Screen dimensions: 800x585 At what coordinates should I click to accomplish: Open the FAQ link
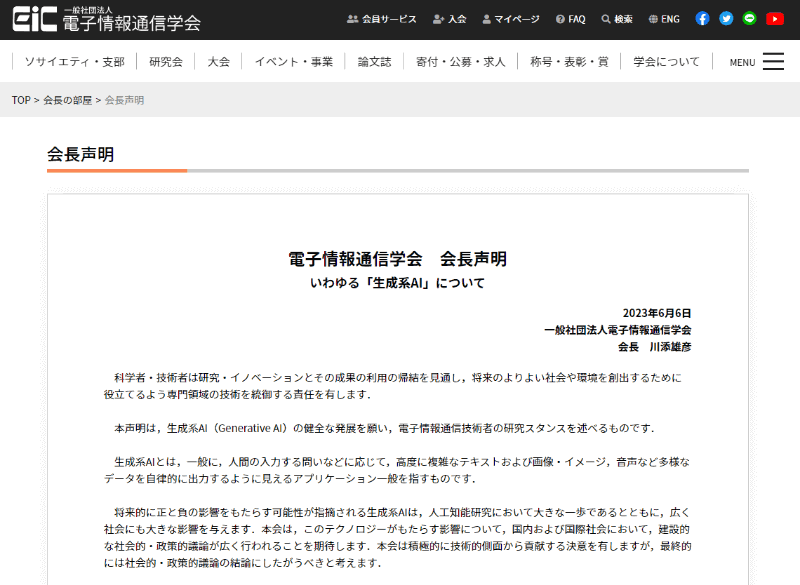point(570,19)
